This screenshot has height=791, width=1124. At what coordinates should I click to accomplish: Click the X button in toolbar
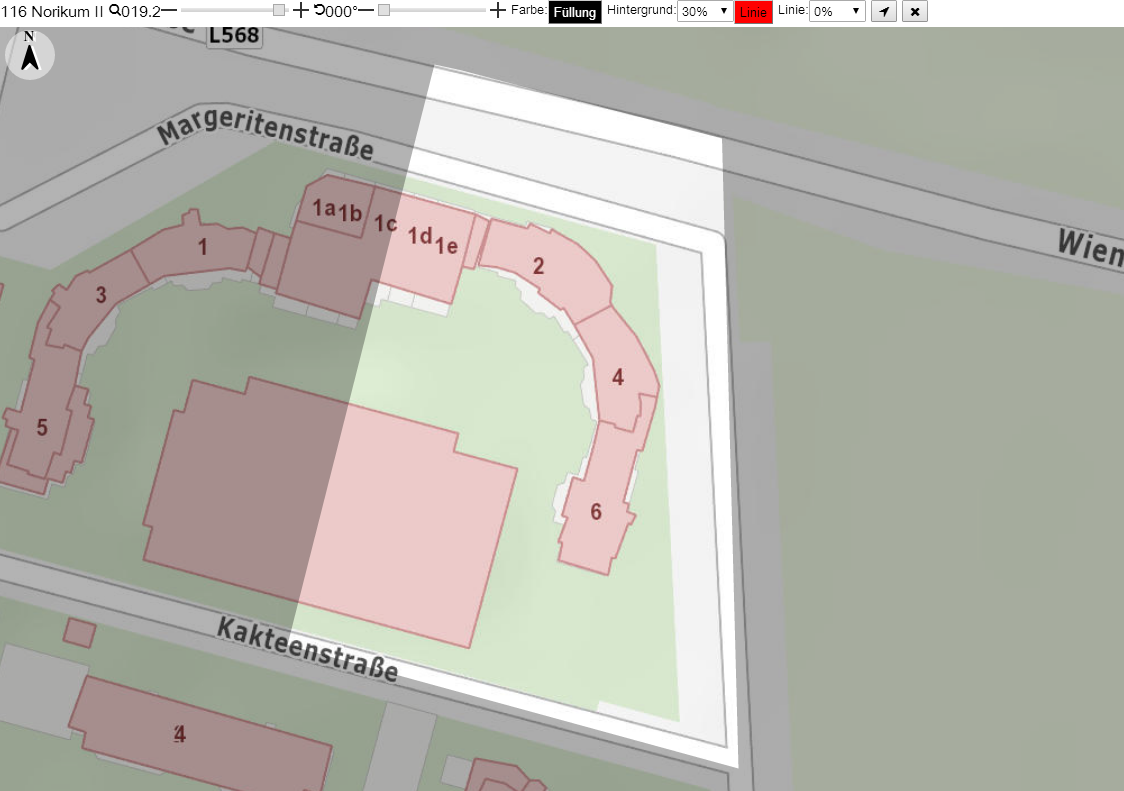[915, 11]
